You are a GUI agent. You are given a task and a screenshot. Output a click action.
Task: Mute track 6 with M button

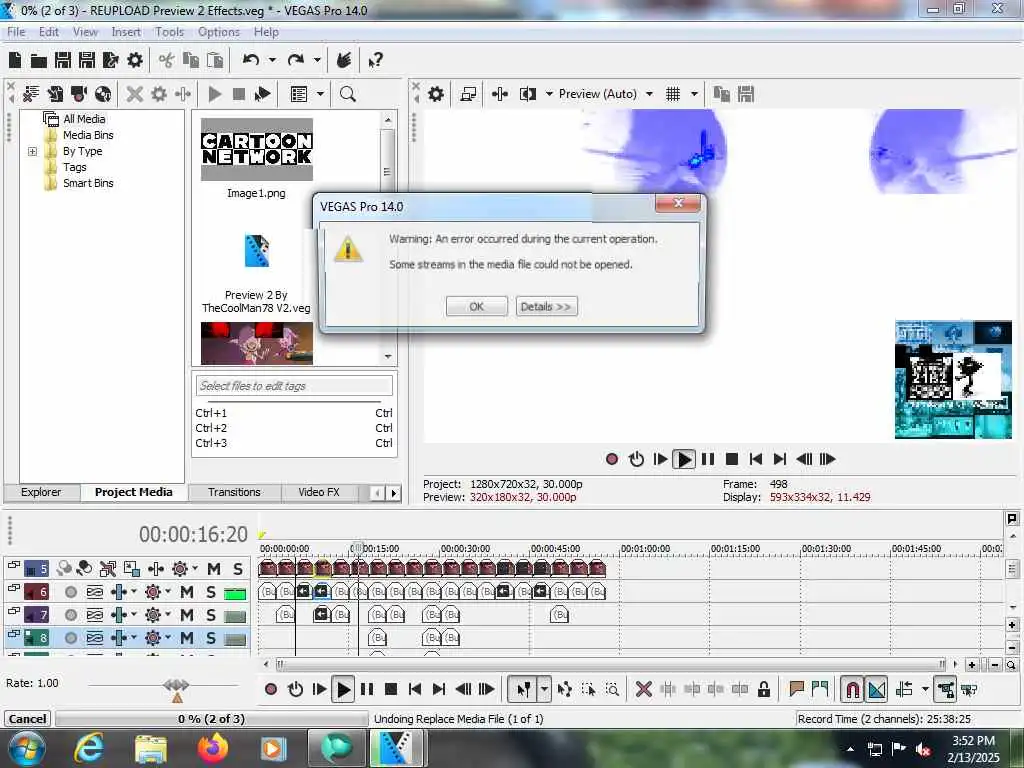(x=187, y=592)
